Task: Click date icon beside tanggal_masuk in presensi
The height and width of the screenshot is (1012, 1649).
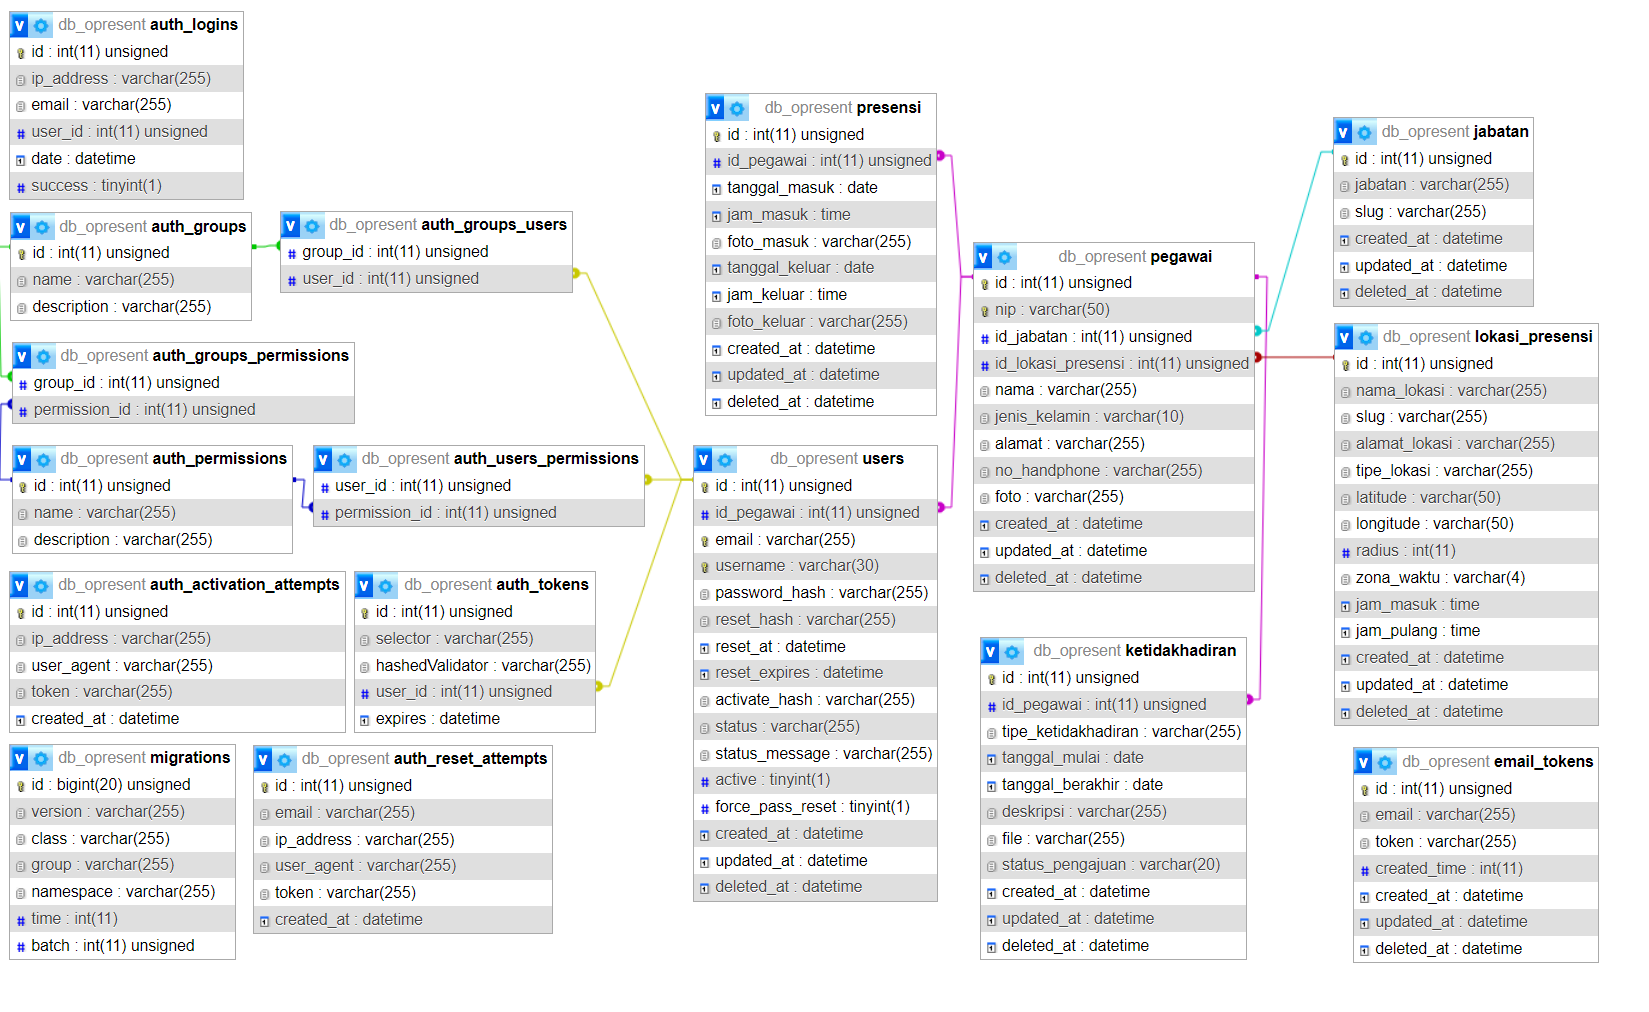Action: pos(716,189)
